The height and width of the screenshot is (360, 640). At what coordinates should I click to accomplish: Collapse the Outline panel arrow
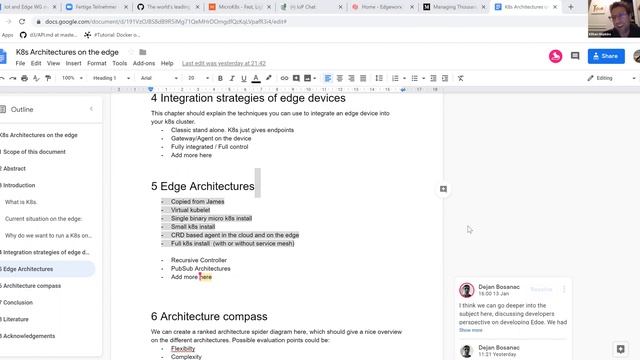(x=91, y=109)
